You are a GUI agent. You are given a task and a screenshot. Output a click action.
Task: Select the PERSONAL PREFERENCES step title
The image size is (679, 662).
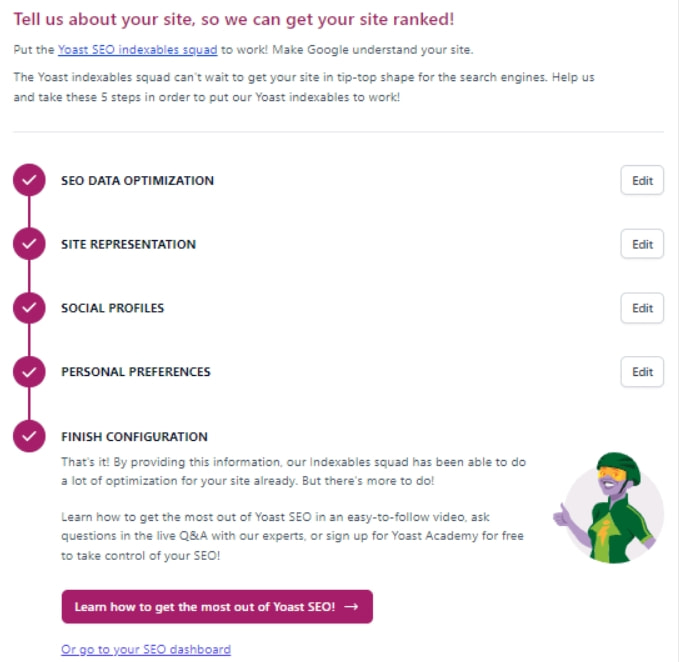click(135, 372)
